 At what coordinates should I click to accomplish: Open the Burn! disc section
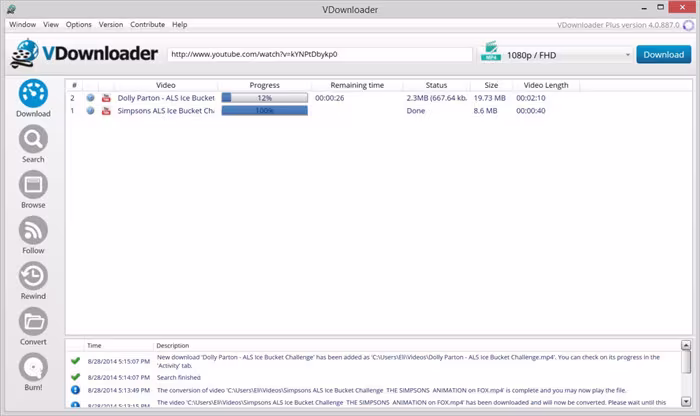pyautogui.click(x=33, y=372)
